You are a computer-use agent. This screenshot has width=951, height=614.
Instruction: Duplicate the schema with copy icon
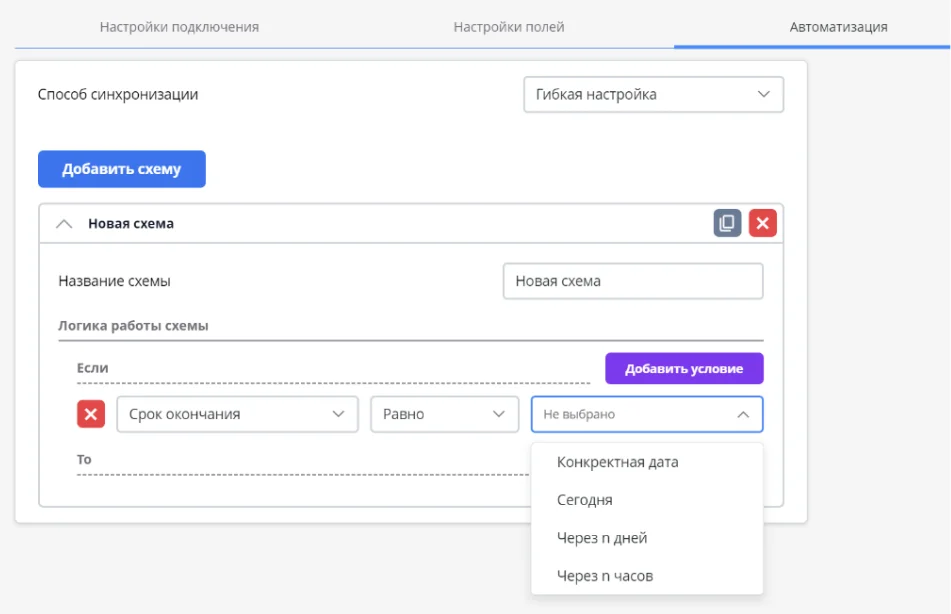pos(727,223)
